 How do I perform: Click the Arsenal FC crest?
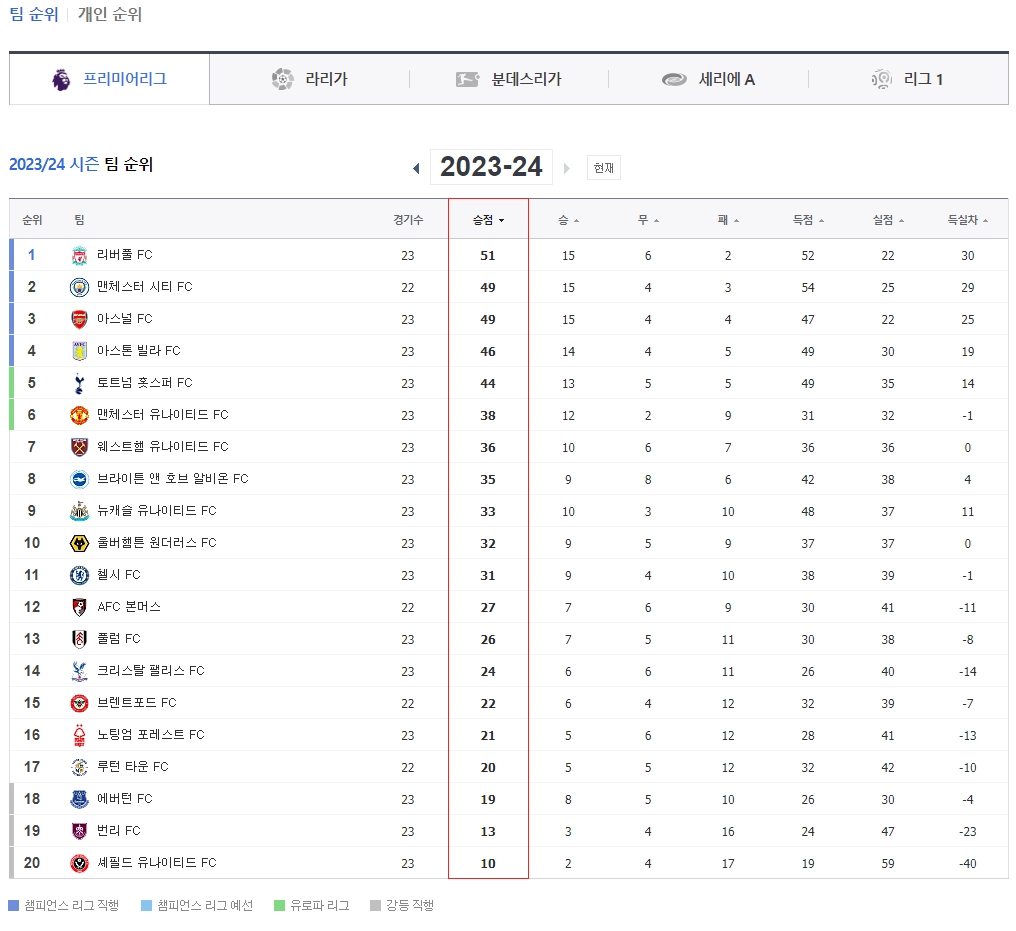[79, 319]
